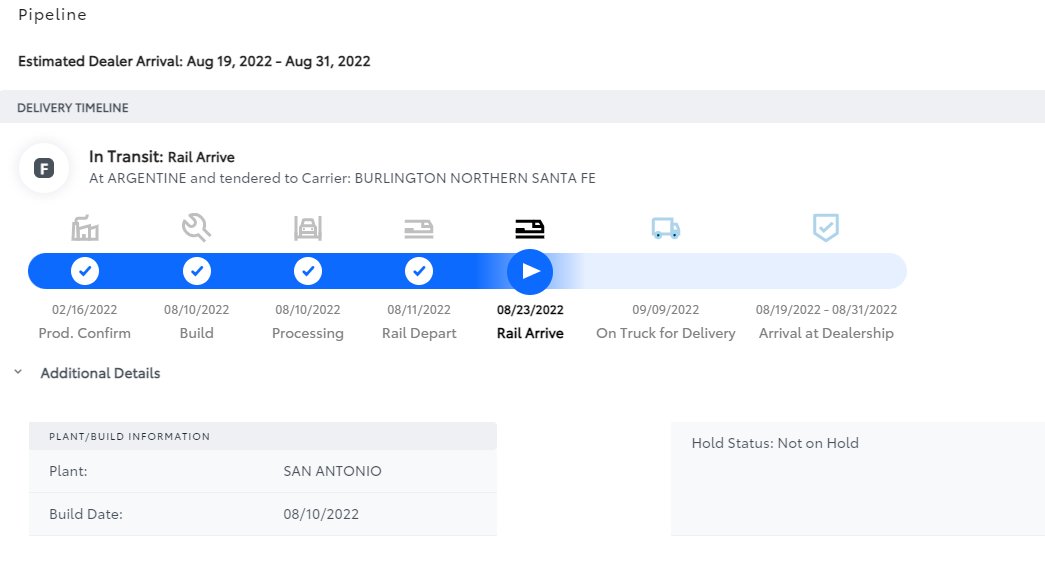This screenshot has width=1045, height=566.
Task: Click the In Transit: Rail Arrive status
Action: coord(162,157)
